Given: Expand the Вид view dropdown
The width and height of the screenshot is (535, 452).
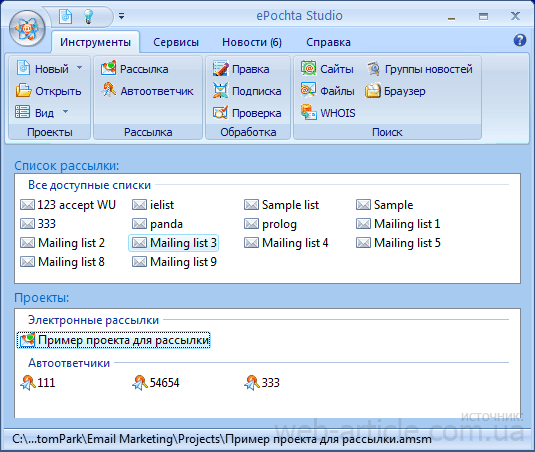Looking at the screenshot, I should click(x=66, y=112).
